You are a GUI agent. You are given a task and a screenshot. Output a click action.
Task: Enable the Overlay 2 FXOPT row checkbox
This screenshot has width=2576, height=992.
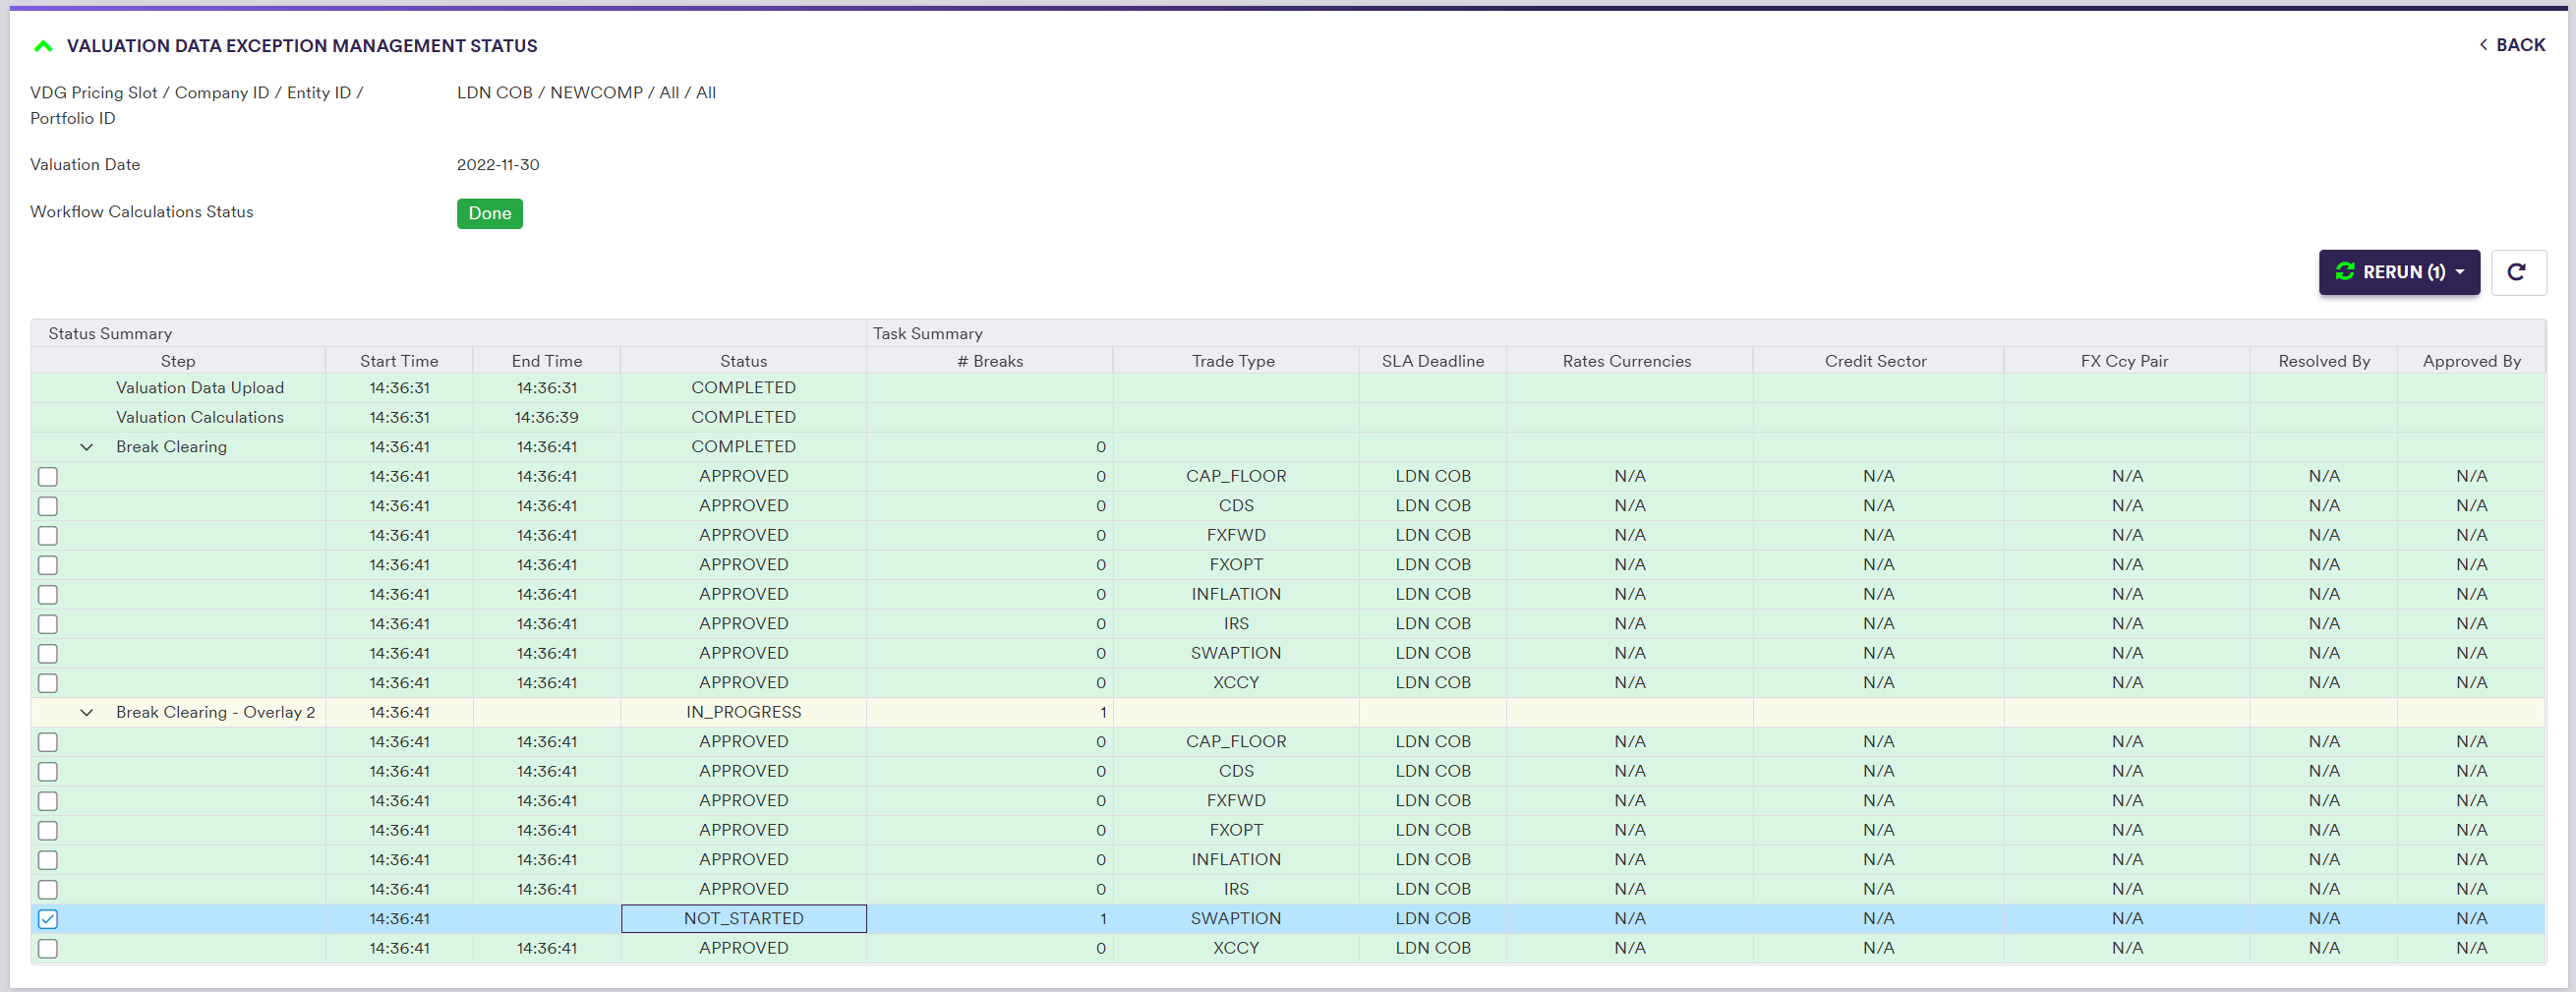tap(48, 830)
